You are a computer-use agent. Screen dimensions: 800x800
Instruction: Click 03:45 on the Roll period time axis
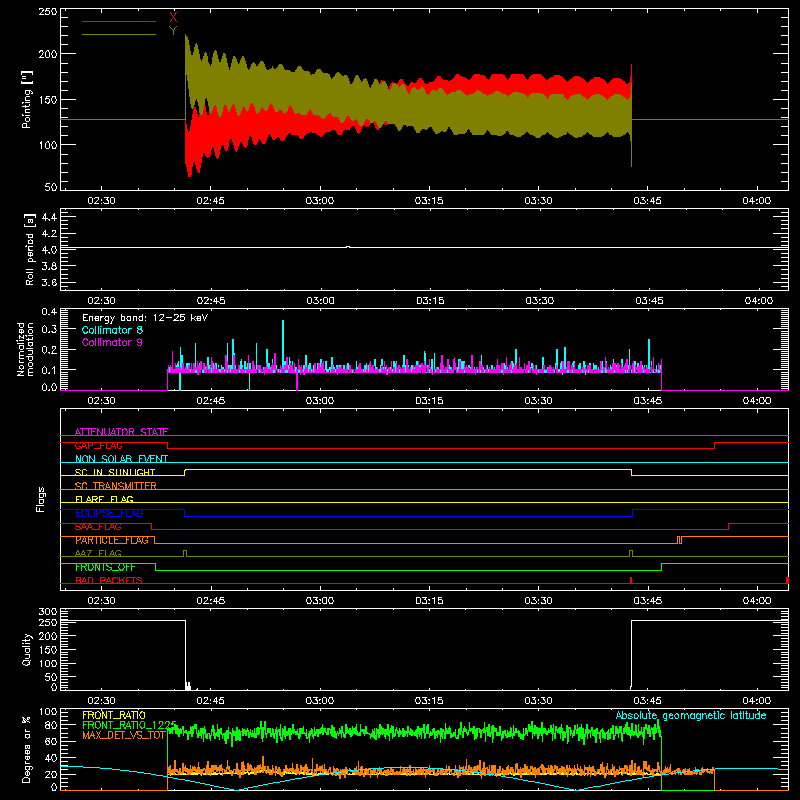click(x=649, y=301)
